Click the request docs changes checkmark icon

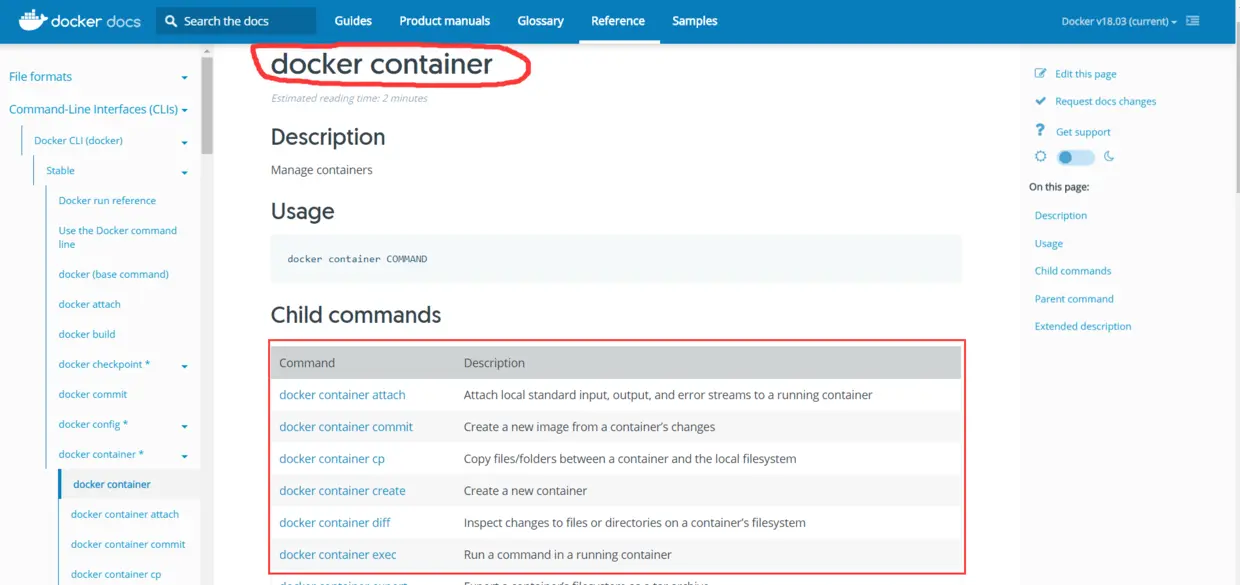coord(1040,101)
